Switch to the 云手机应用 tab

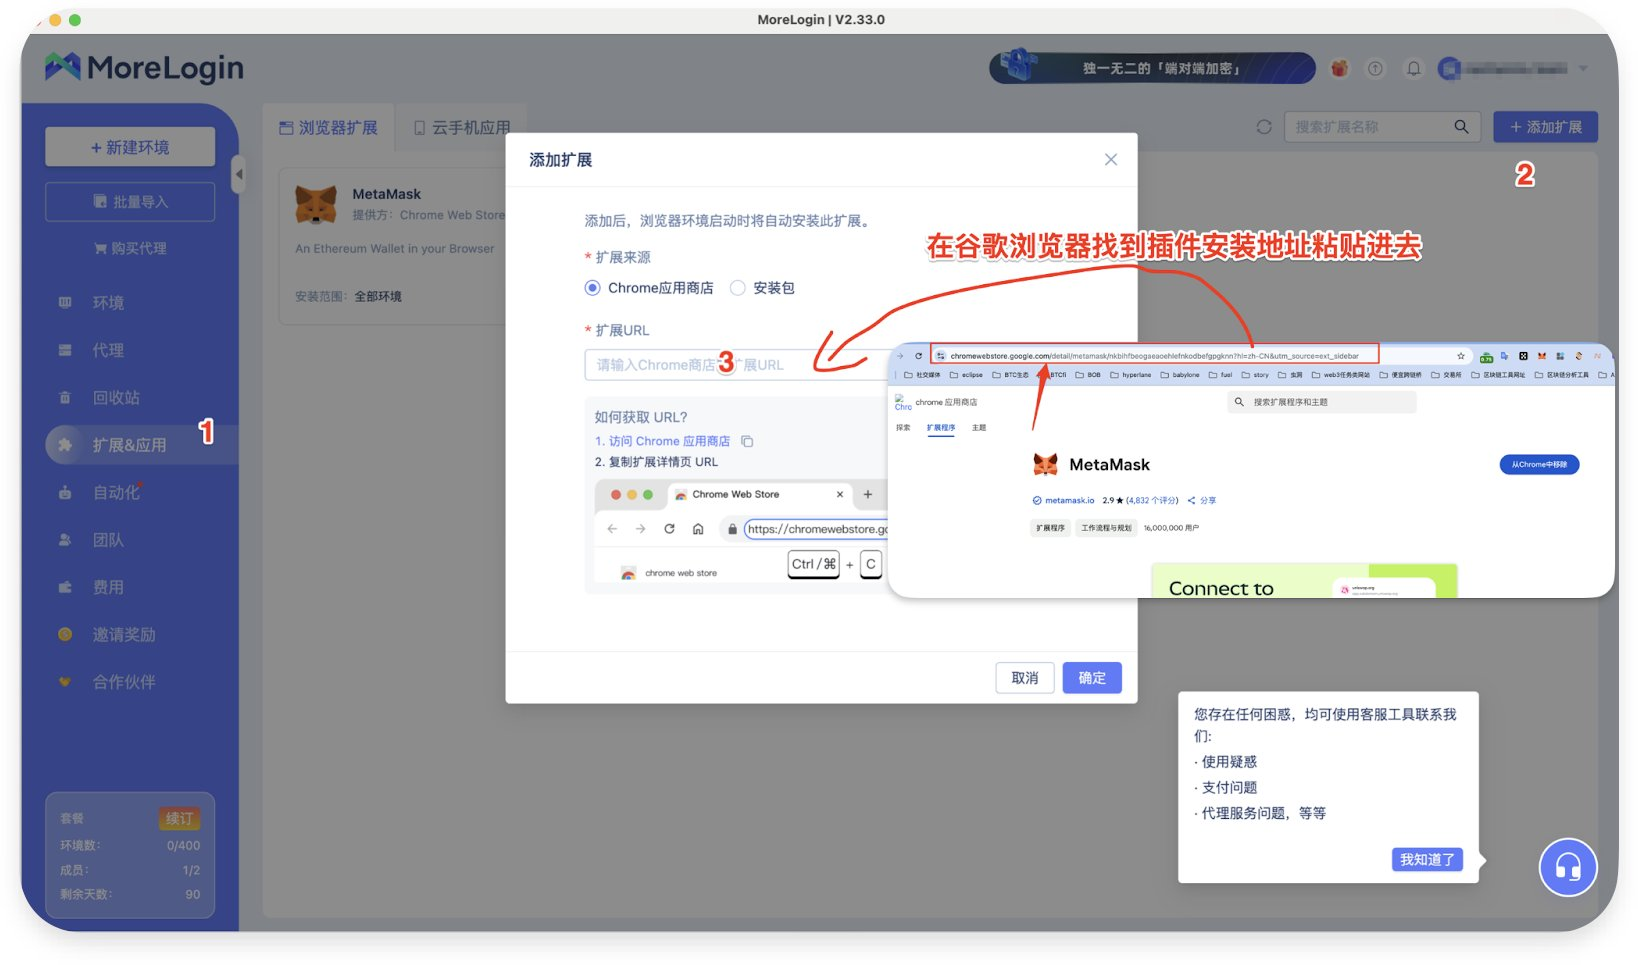point(462,128)
